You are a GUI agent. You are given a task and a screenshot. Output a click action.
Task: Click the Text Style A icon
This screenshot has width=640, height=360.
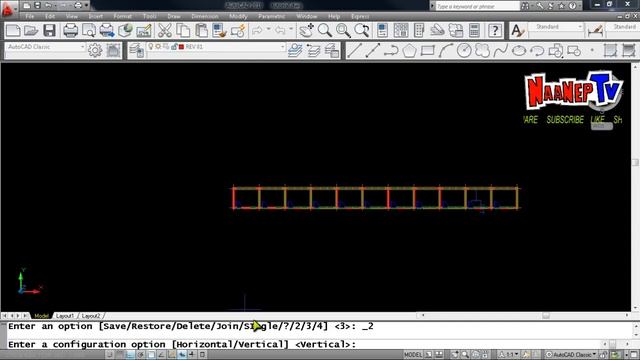(517, 31)
